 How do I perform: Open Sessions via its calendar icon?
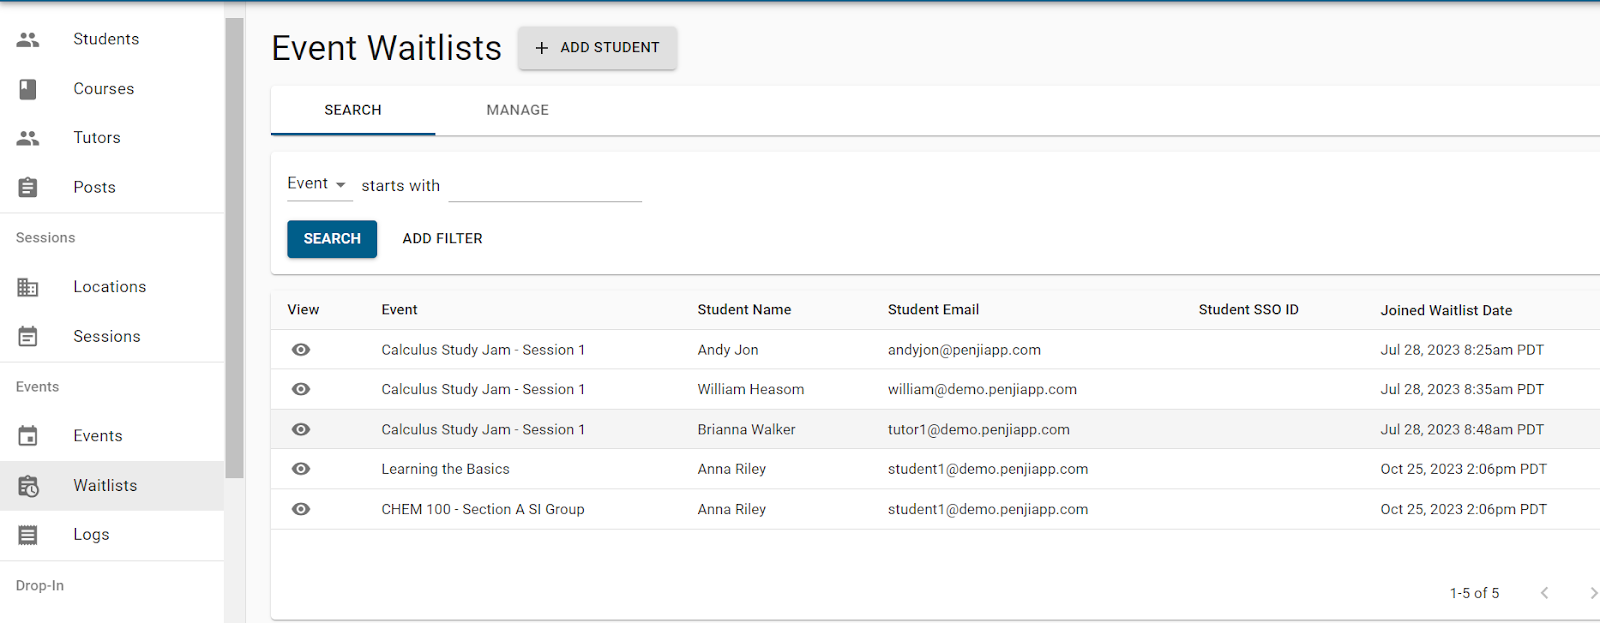click(x=28, y=337)
